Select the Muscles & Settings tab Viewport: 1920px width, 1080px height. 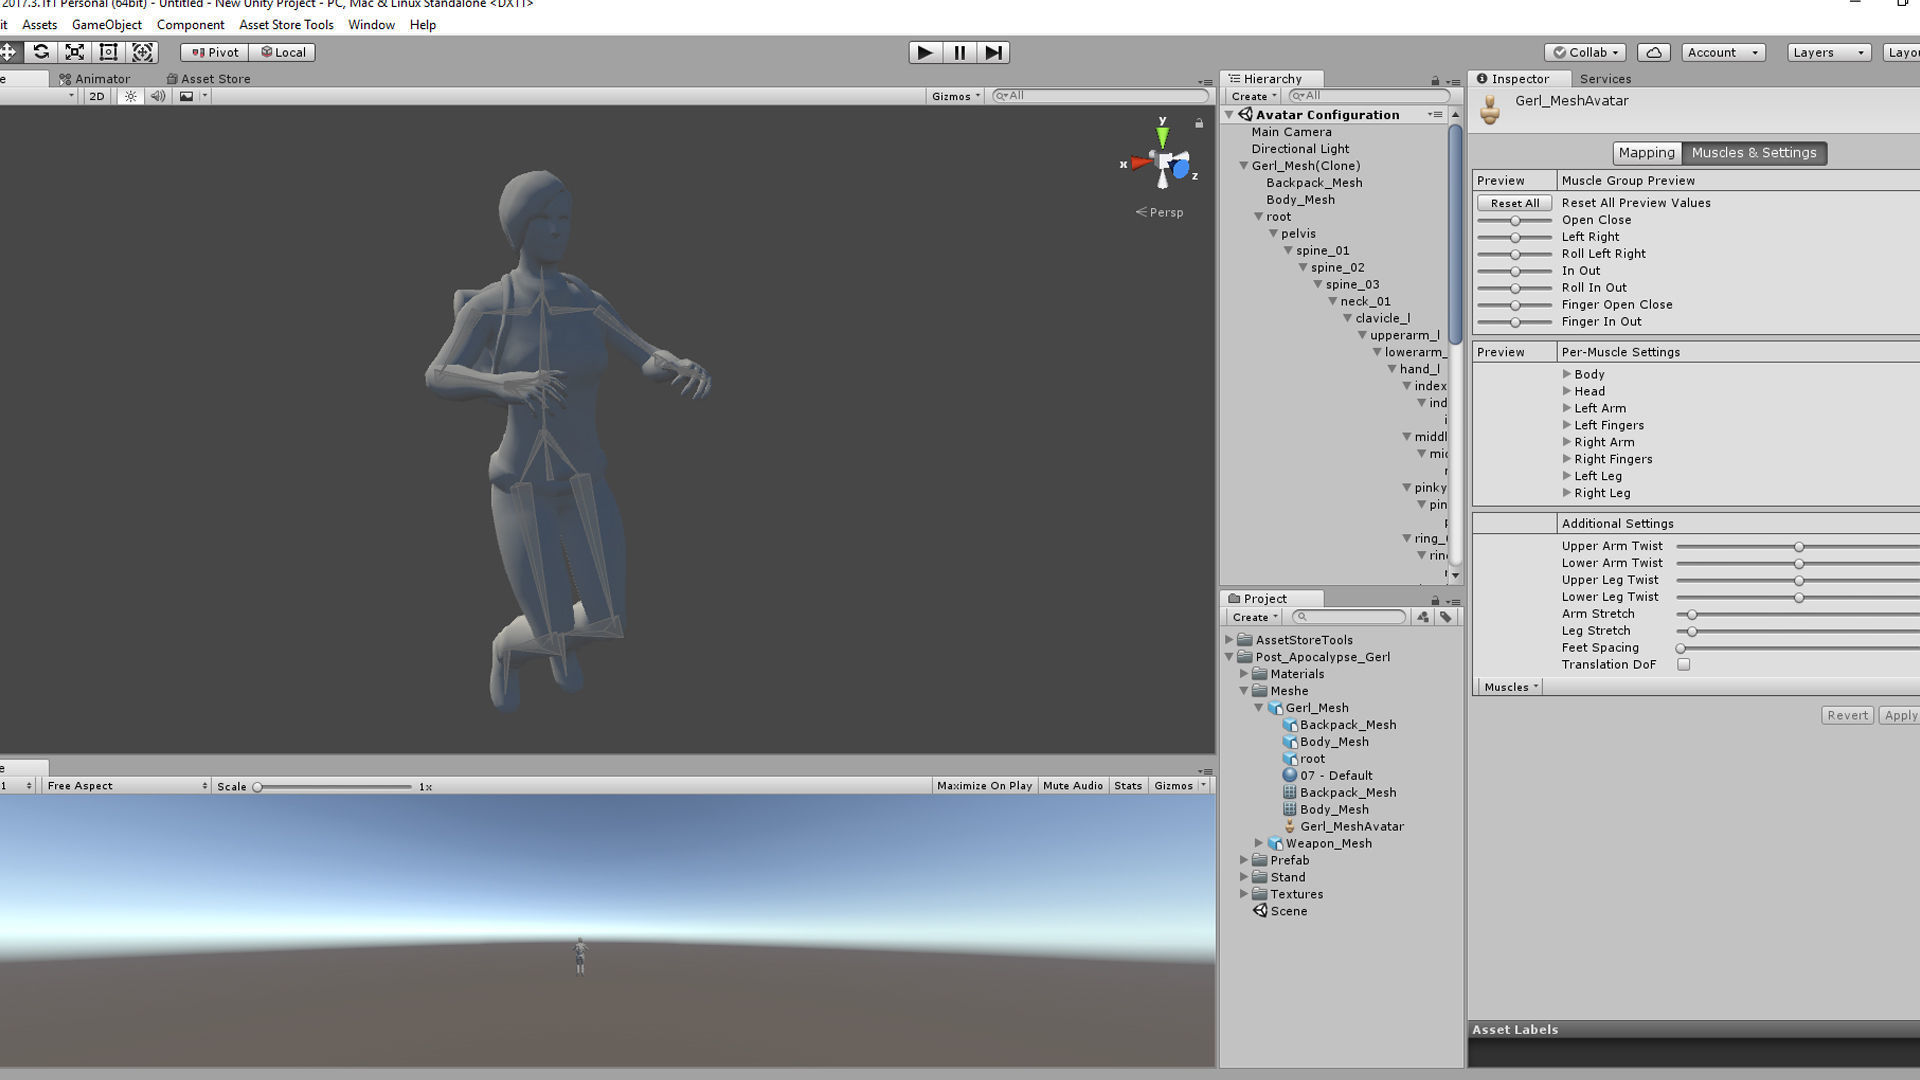(1754, 153)
